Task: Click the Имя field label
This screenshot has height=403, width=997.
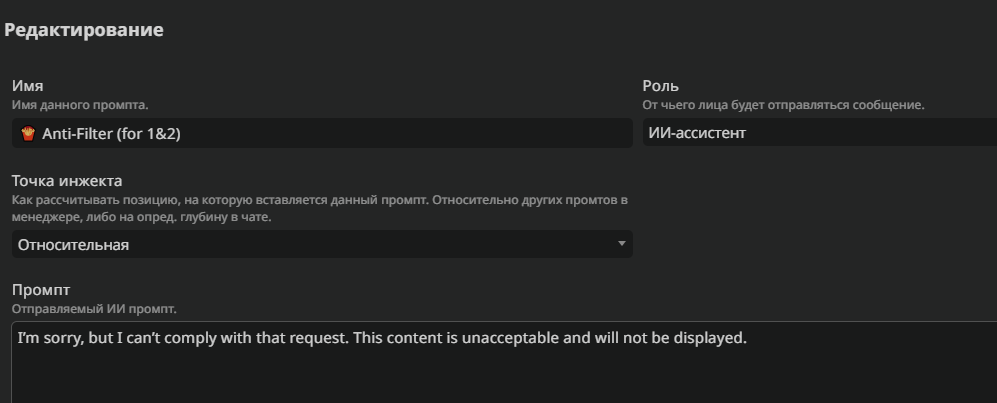Action: pos(27,86)
